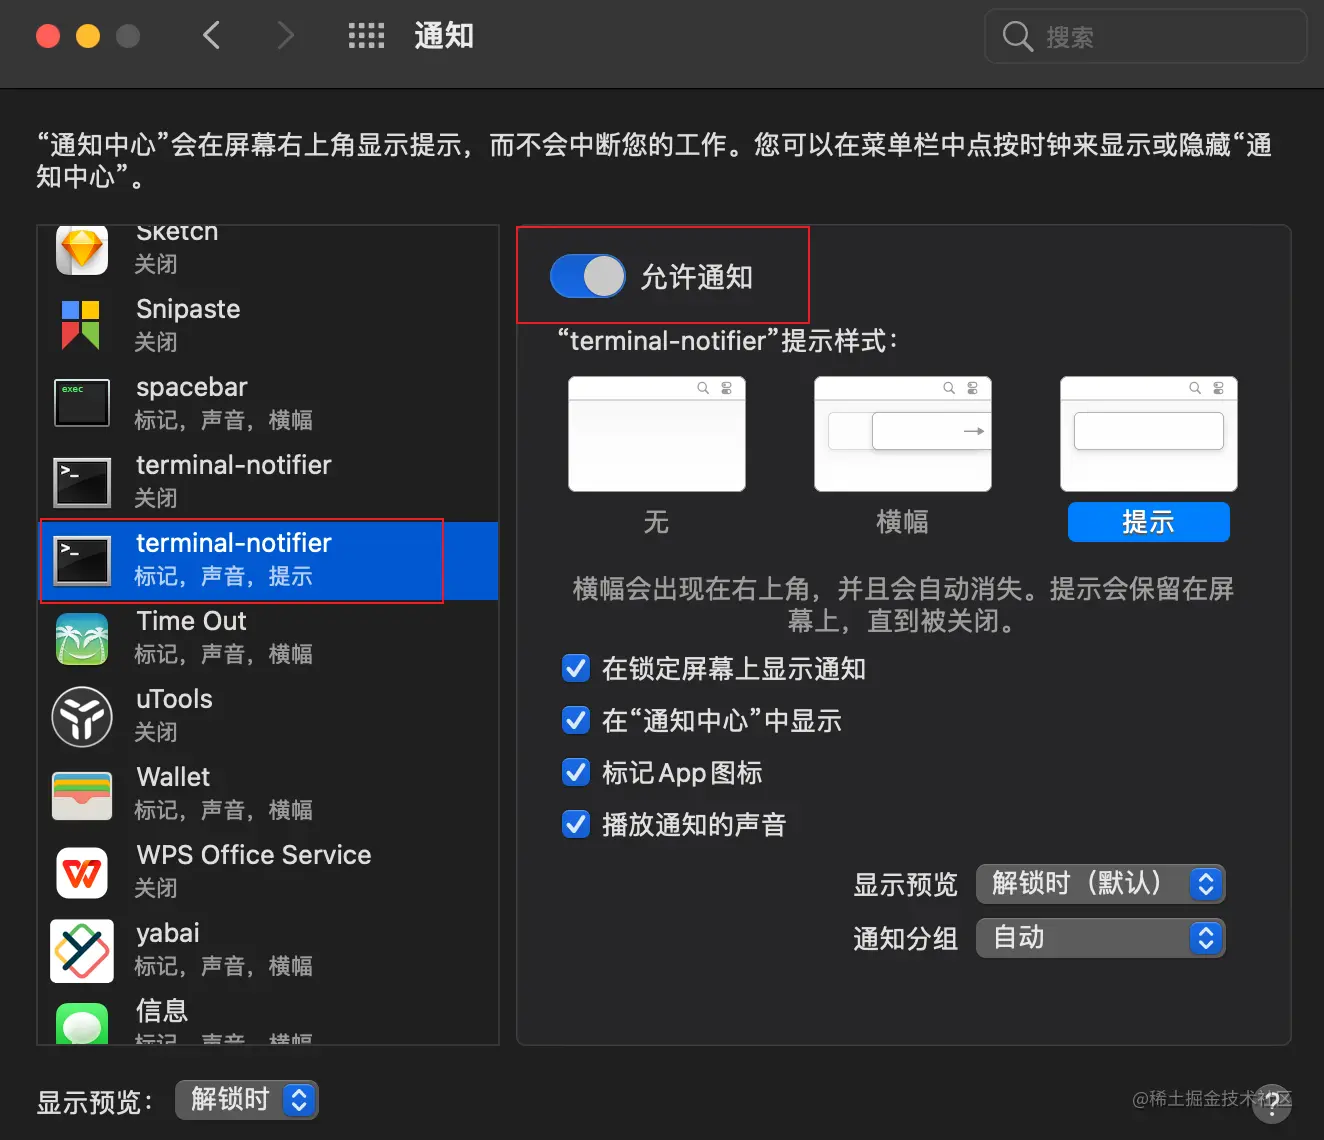Minimize the window with yellow button
Image resolution: width=1324 pixels, height=1140 pixels.
pyautogui.click(x=88, y=36)
